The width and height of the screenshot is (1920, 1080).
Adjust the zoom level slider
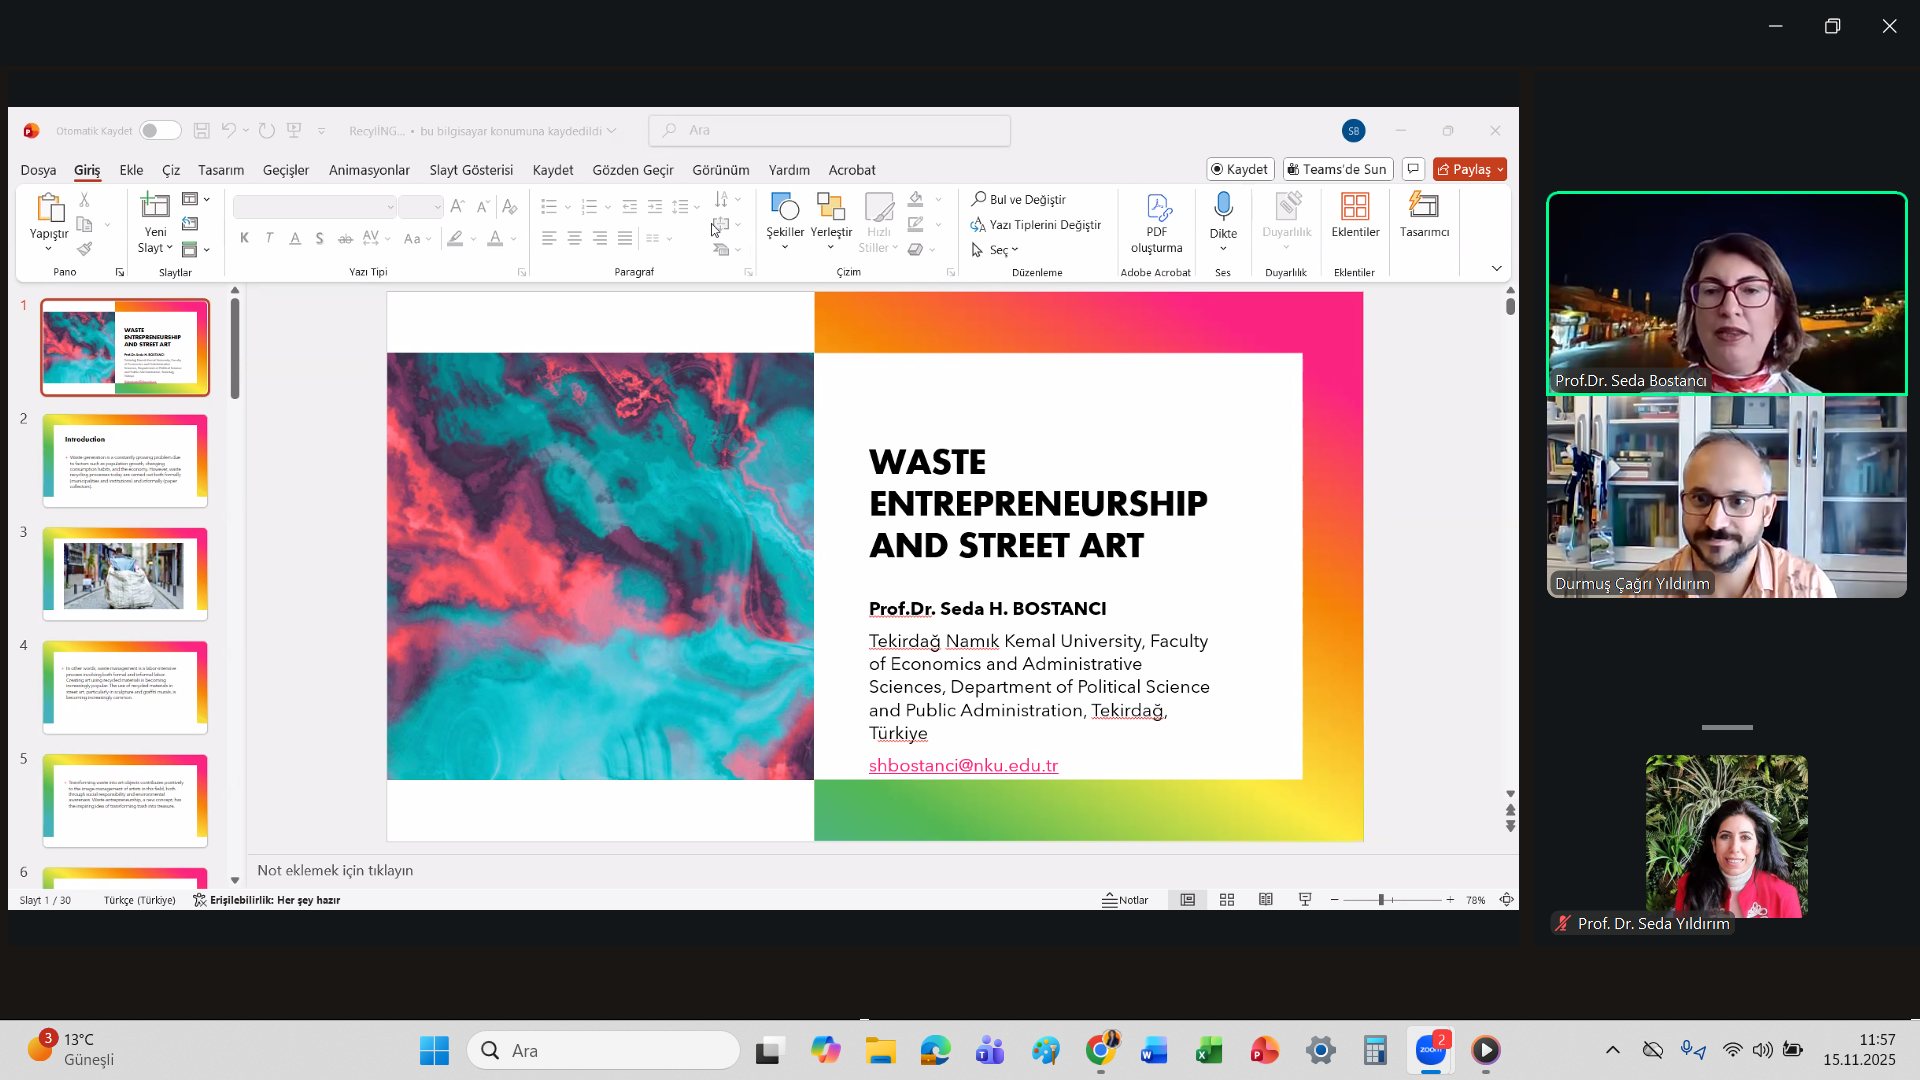[x=1381, y=900]
